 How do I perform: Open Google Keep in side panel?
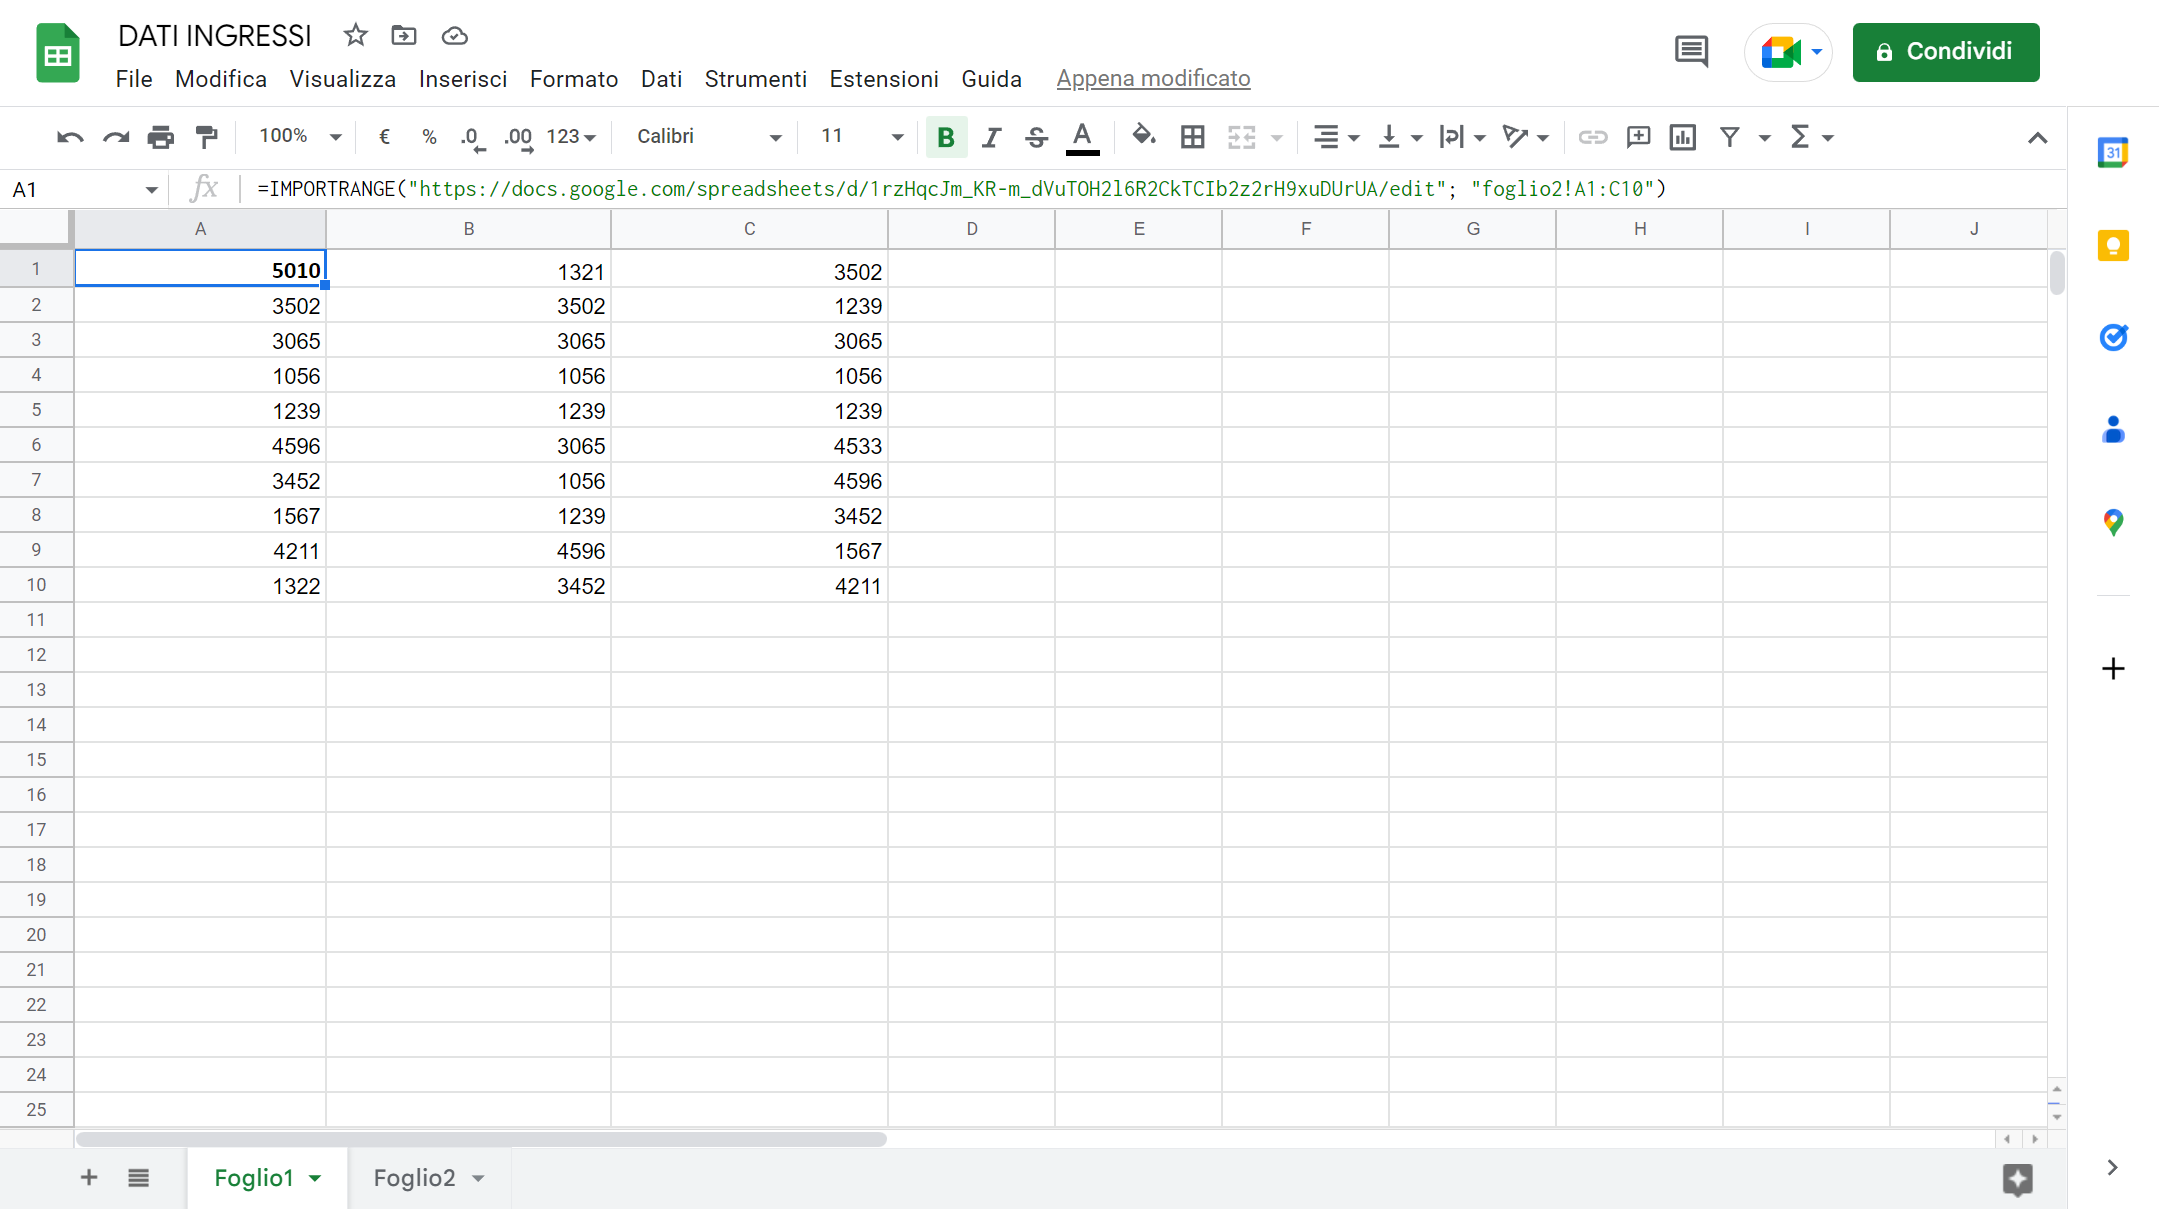point(2112,245)
